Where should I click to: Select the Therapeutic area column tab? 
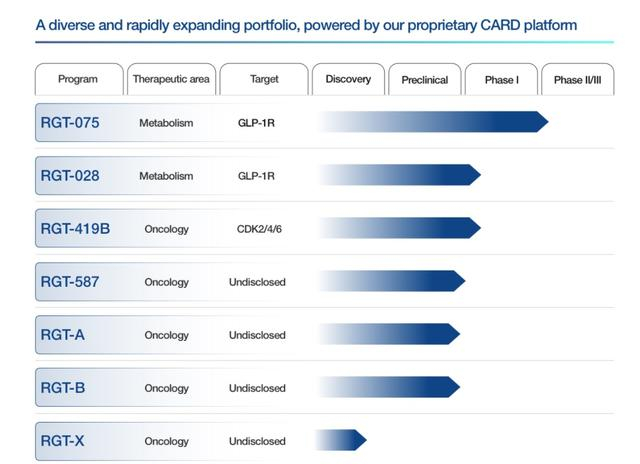[171, 79]
